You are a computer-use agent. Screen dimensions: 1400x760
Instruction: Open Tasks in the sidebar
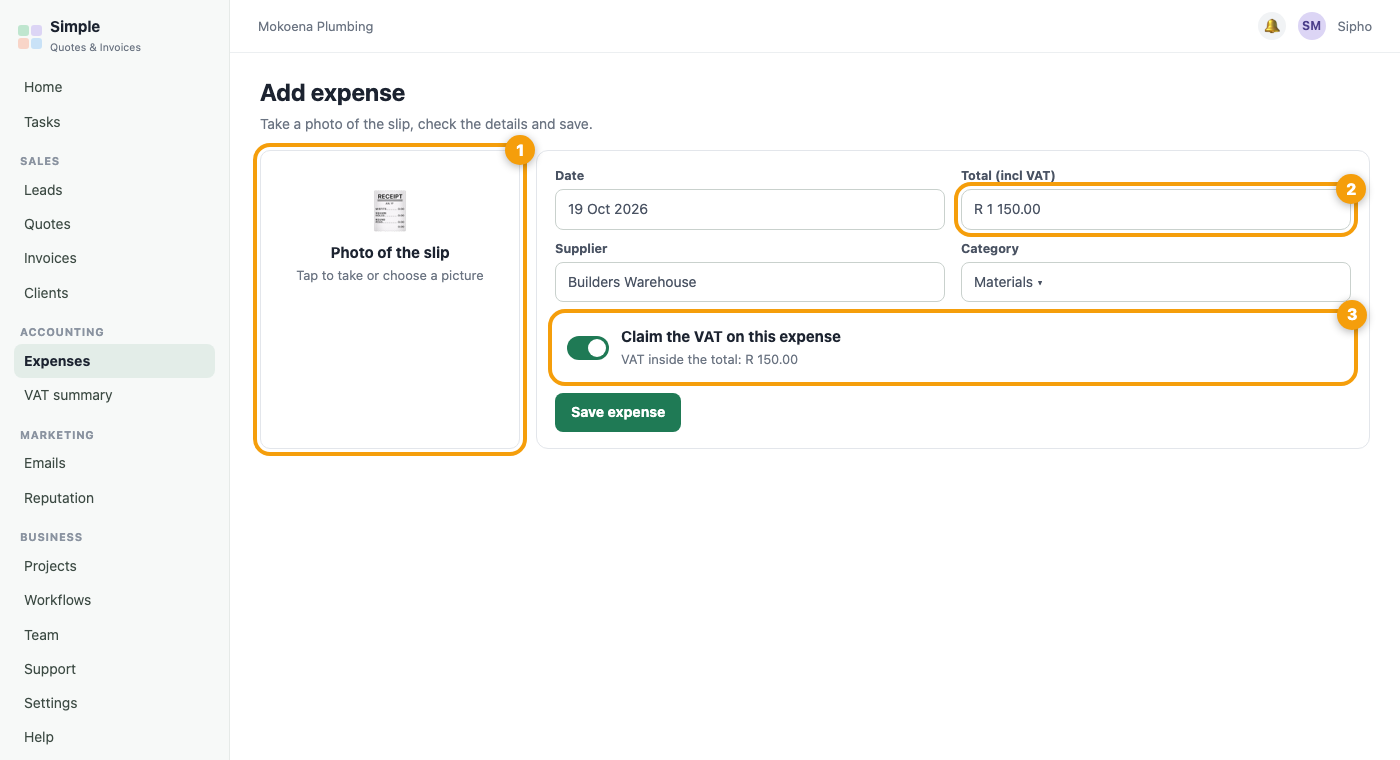point(114,122)
